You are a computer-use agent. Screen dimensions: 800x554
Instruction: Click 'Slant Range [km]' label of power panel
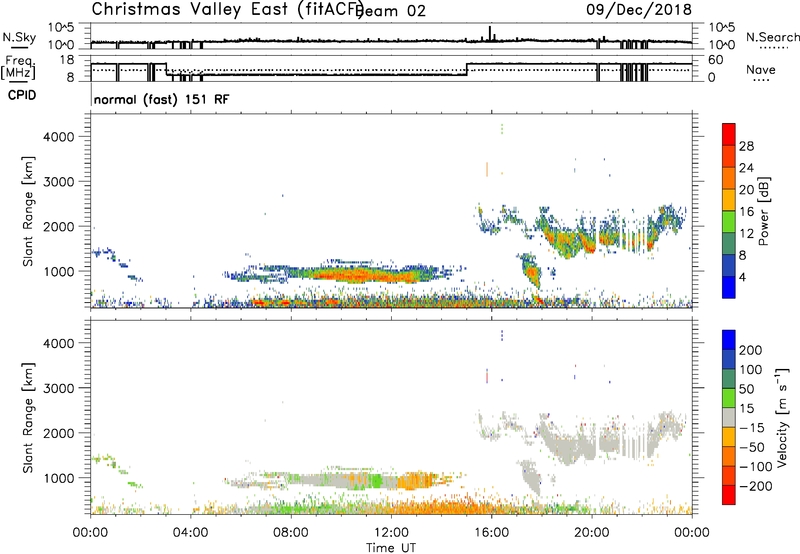[28, 211]
